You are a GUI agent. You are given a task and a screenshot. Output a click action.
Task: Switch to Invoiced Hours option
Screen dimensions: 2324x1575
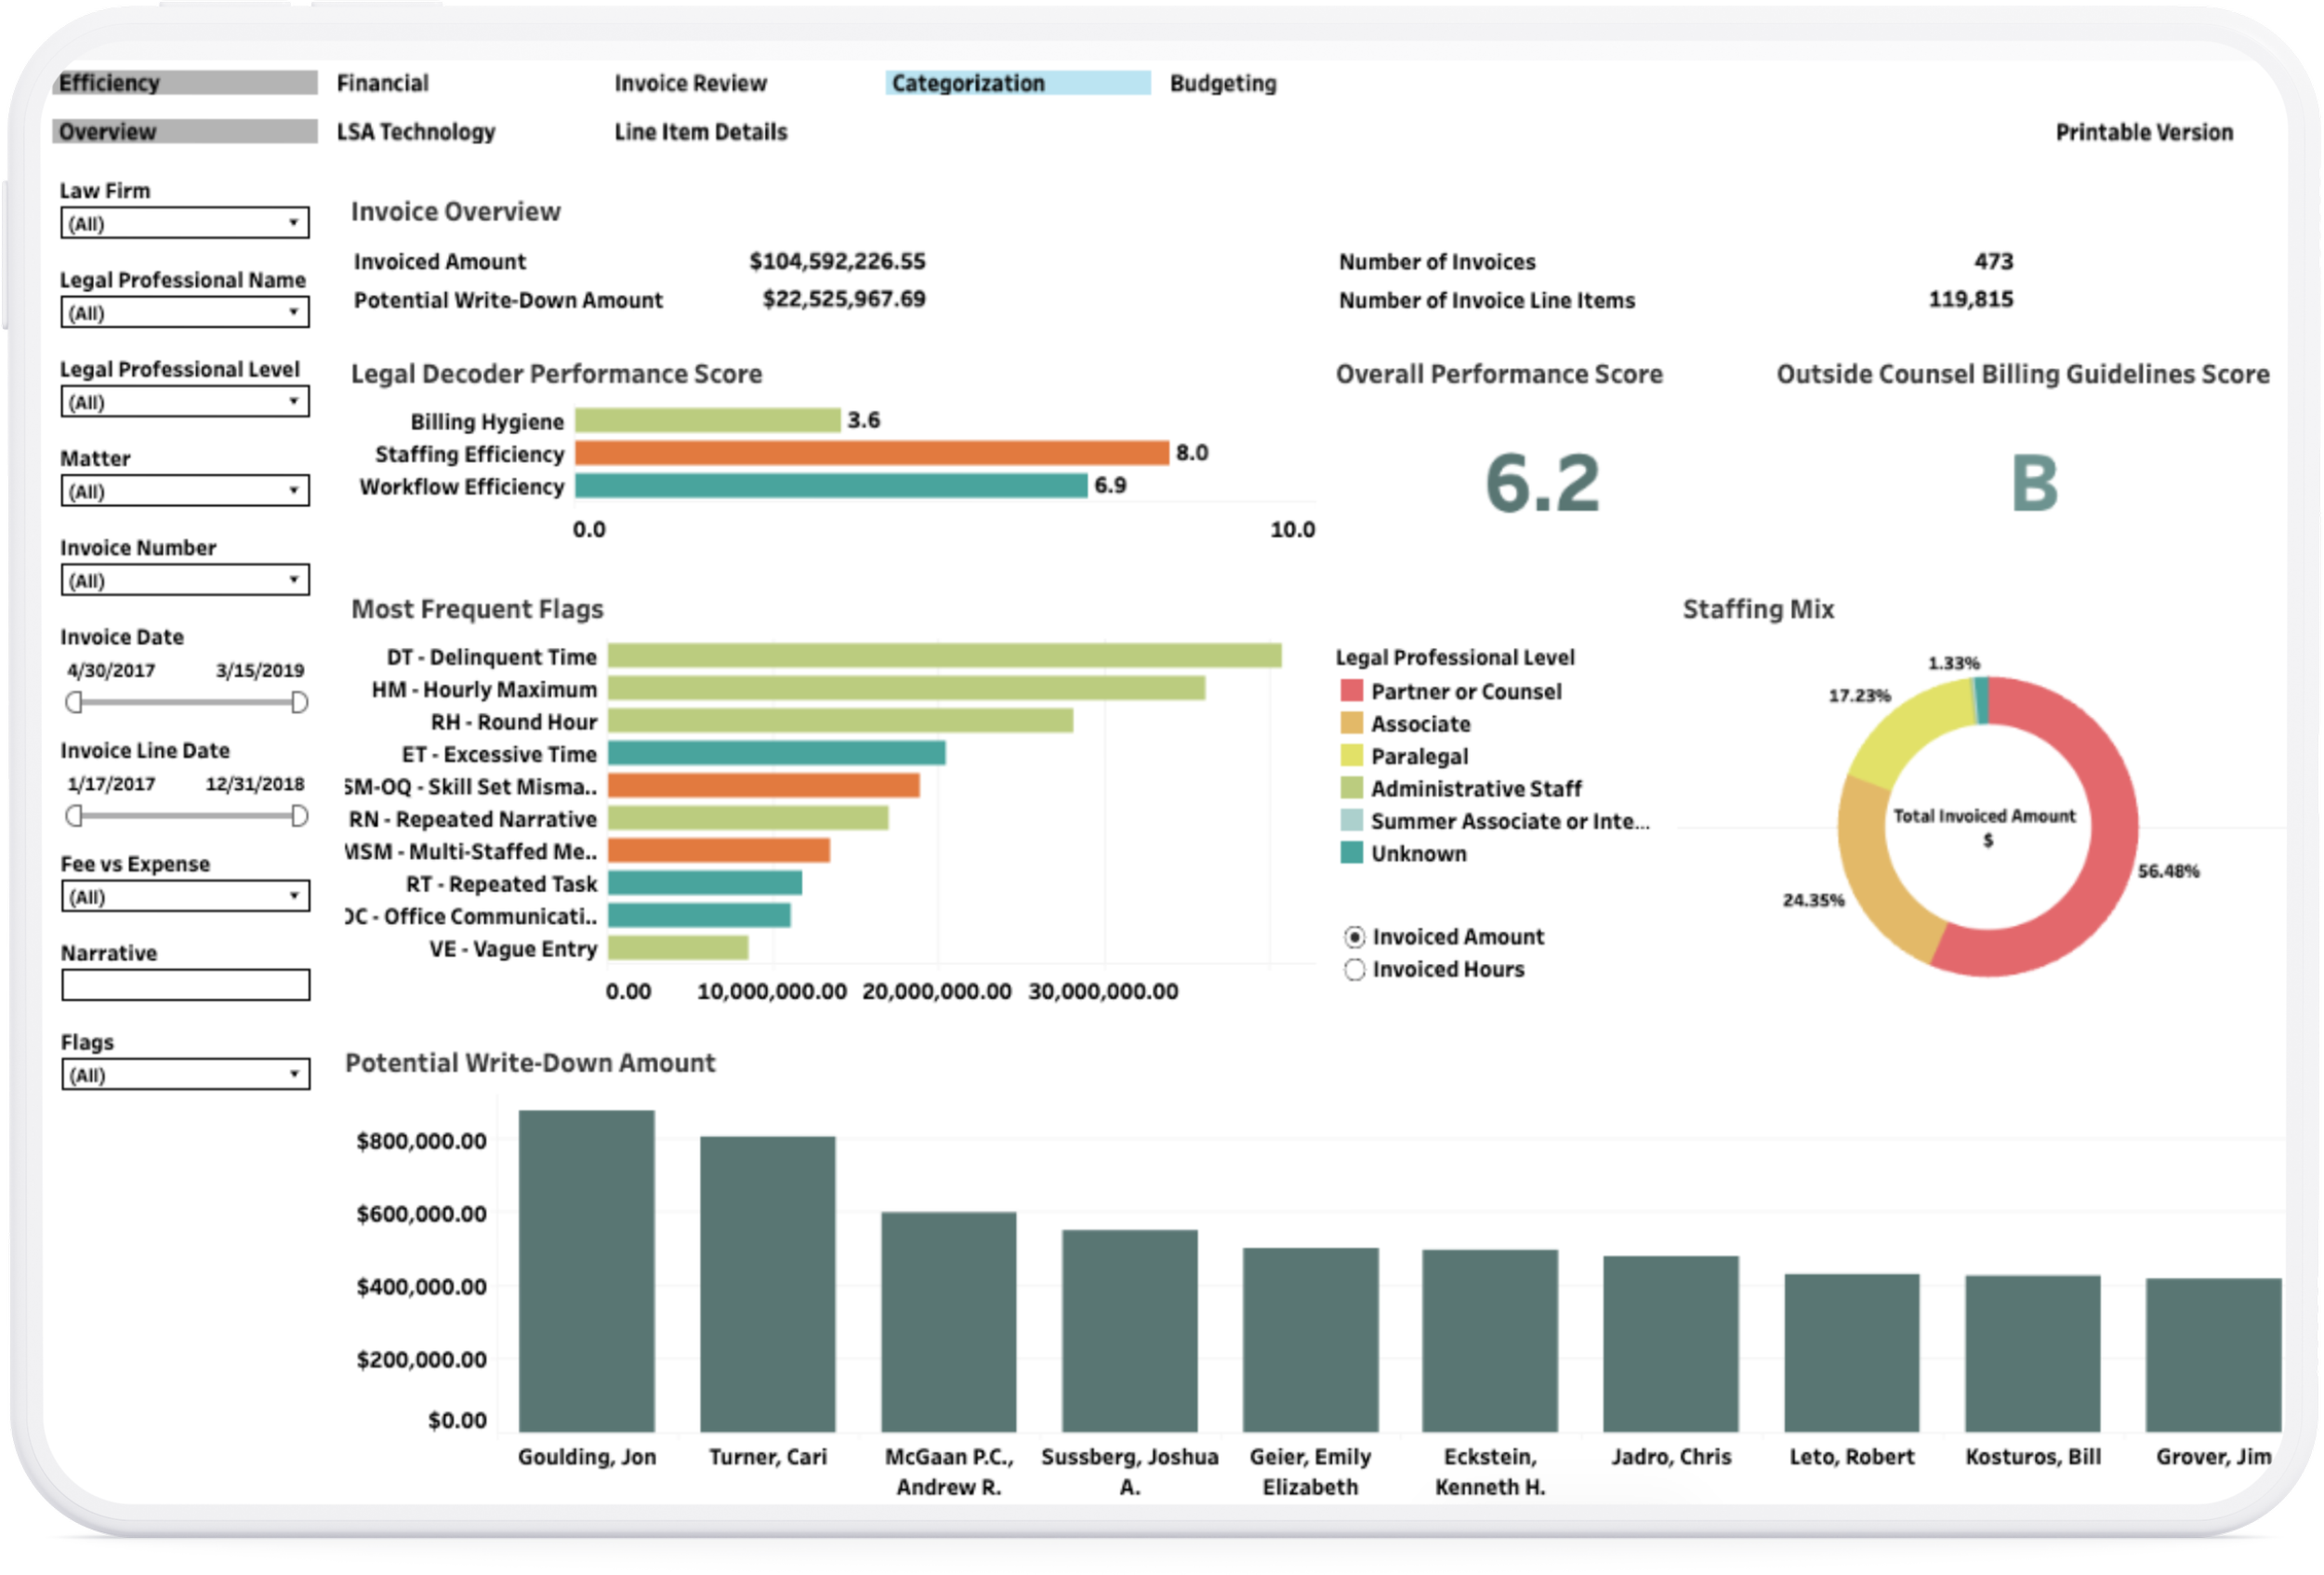[x=1355, y=969]
